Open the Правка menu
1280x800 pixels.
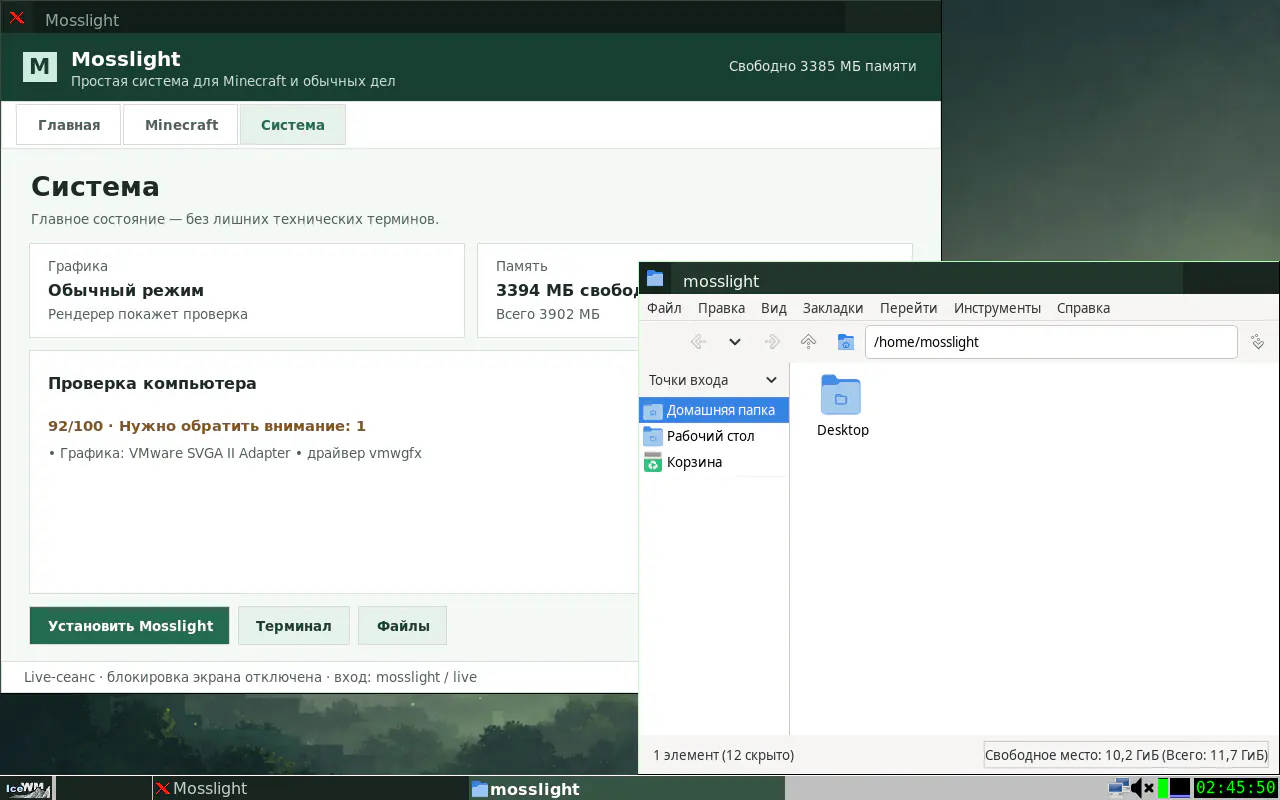(x=721, y=308)
